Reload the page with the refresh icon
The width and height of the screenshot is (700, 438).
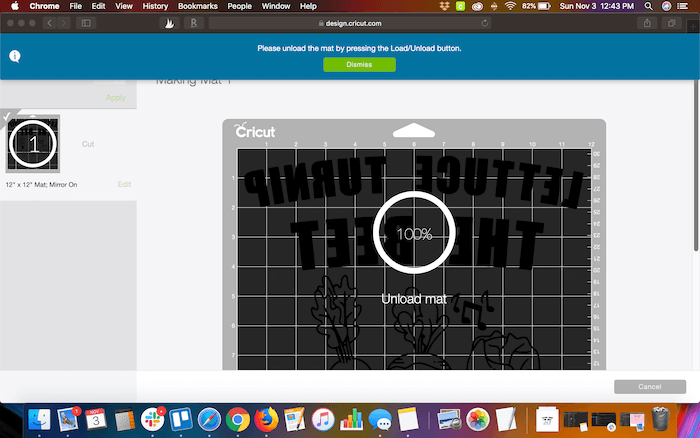click(484, 23)
